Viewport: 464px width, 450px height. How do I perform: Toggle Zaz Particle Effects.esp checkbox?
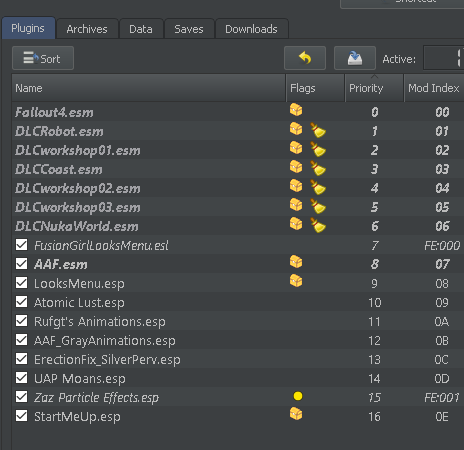coord(22,397)
